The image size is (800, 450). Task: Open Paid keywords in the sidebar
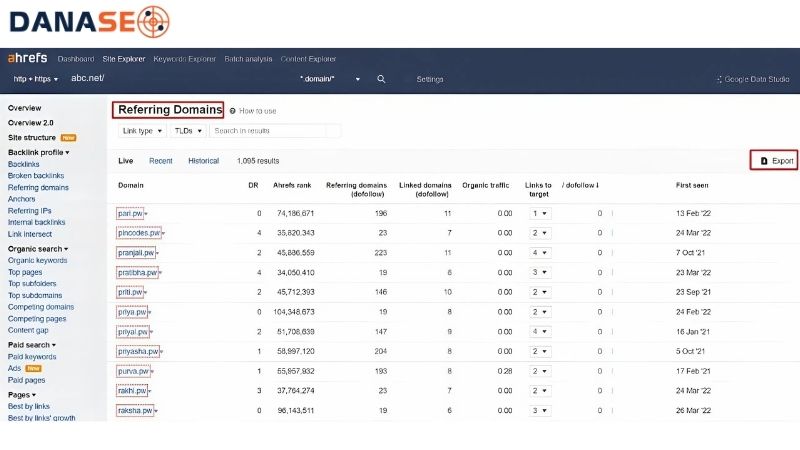pyautogui.click(x=32, y=357)
